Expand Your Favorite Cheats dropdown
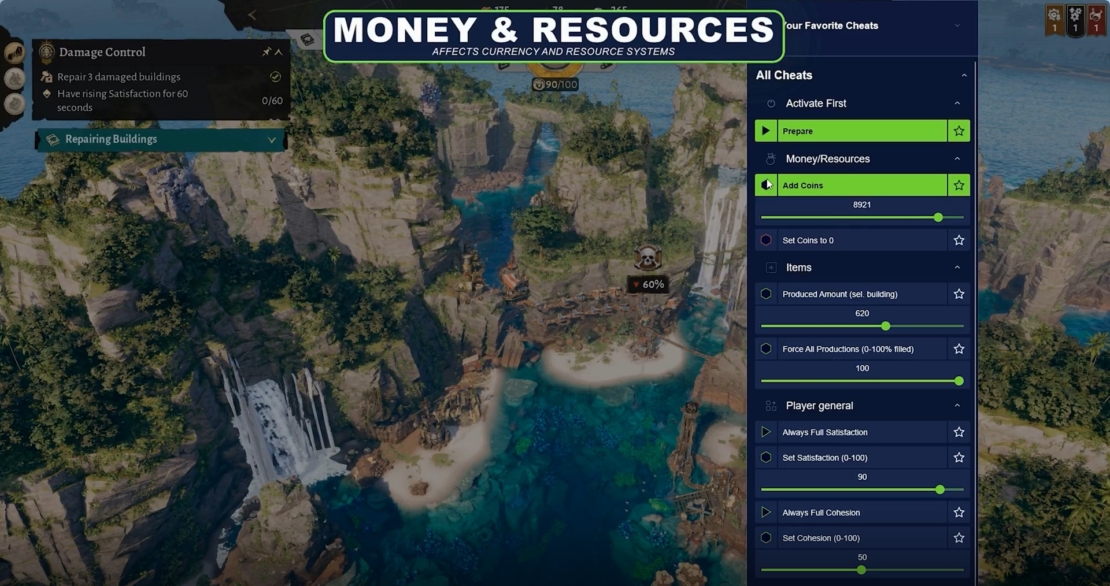1110x586 pixels. click(957, 25)
